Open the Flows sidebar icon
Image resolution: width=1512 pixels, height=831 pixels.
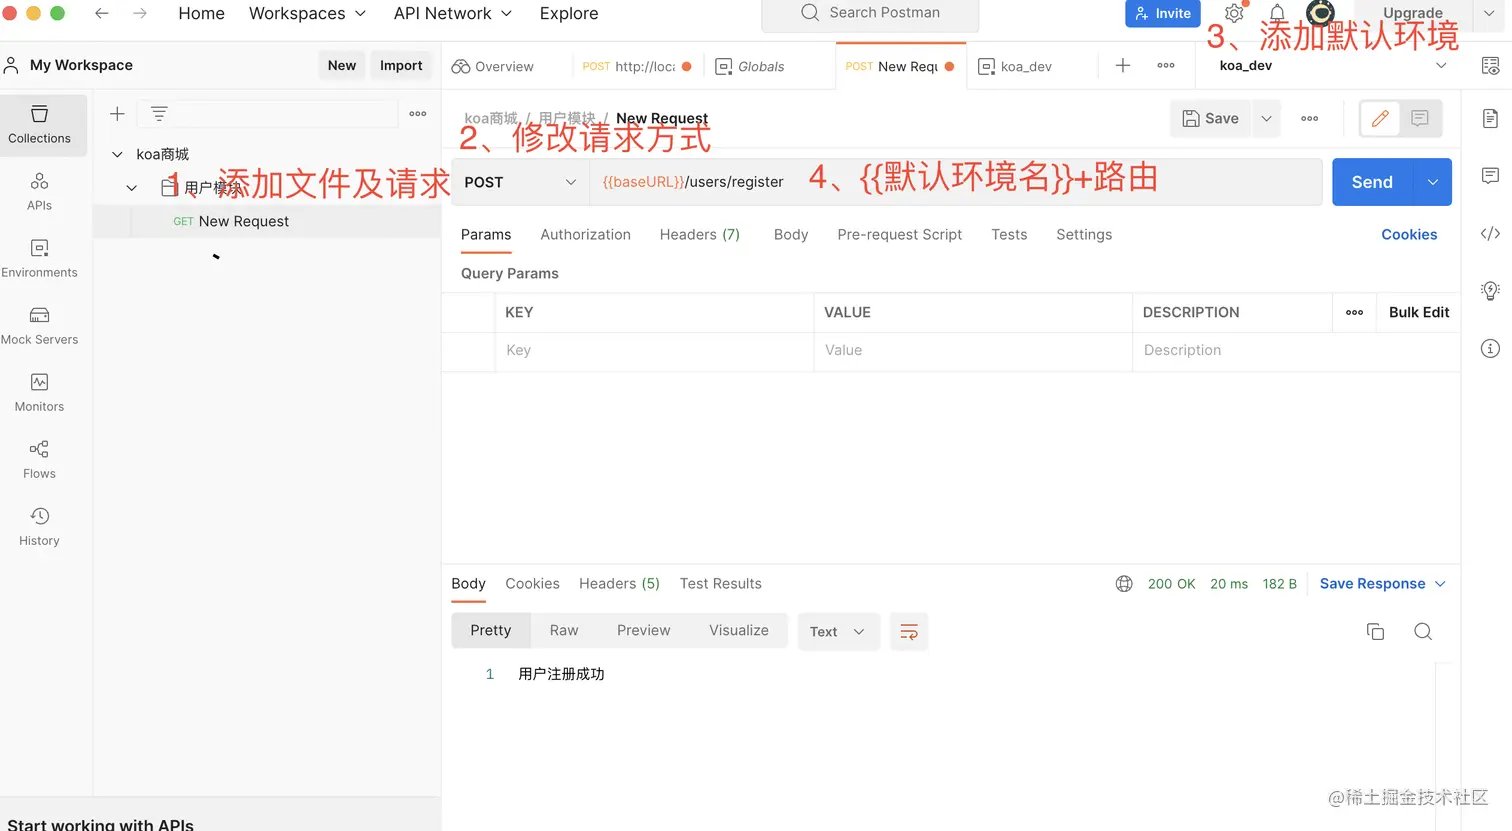pyautogui.click(x=39, y=459)
